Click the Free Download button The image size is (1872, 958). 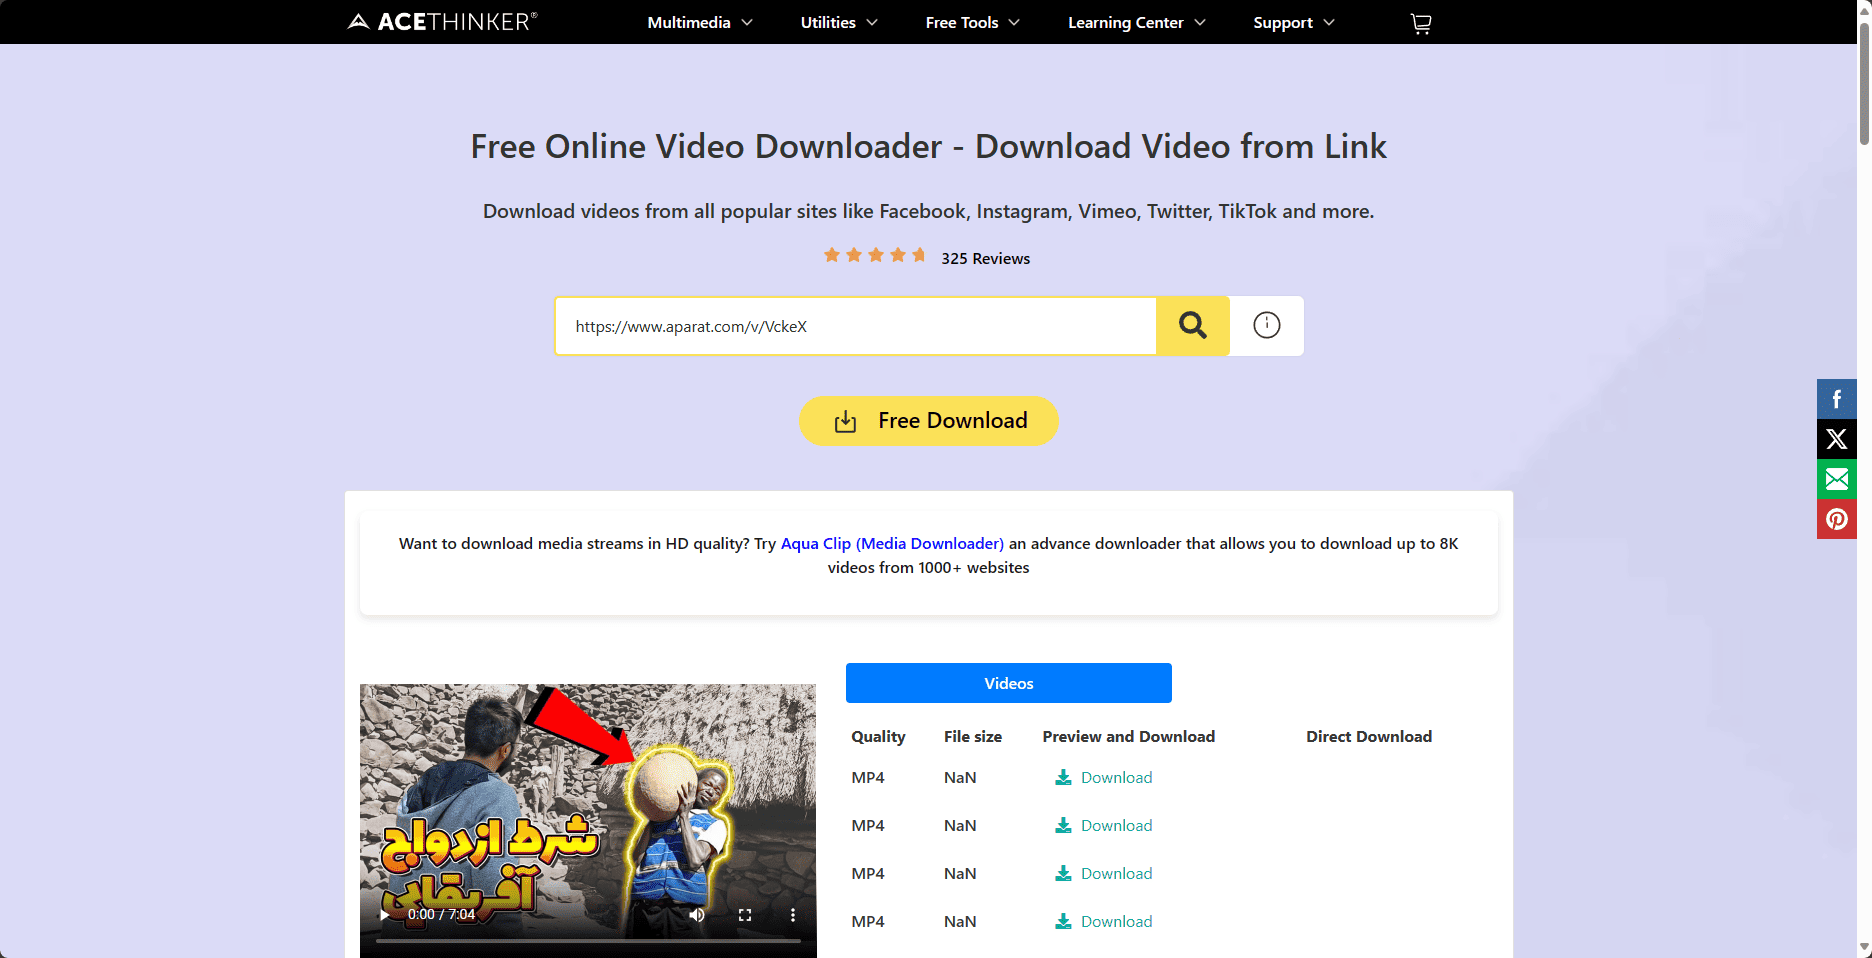(928, 420)
